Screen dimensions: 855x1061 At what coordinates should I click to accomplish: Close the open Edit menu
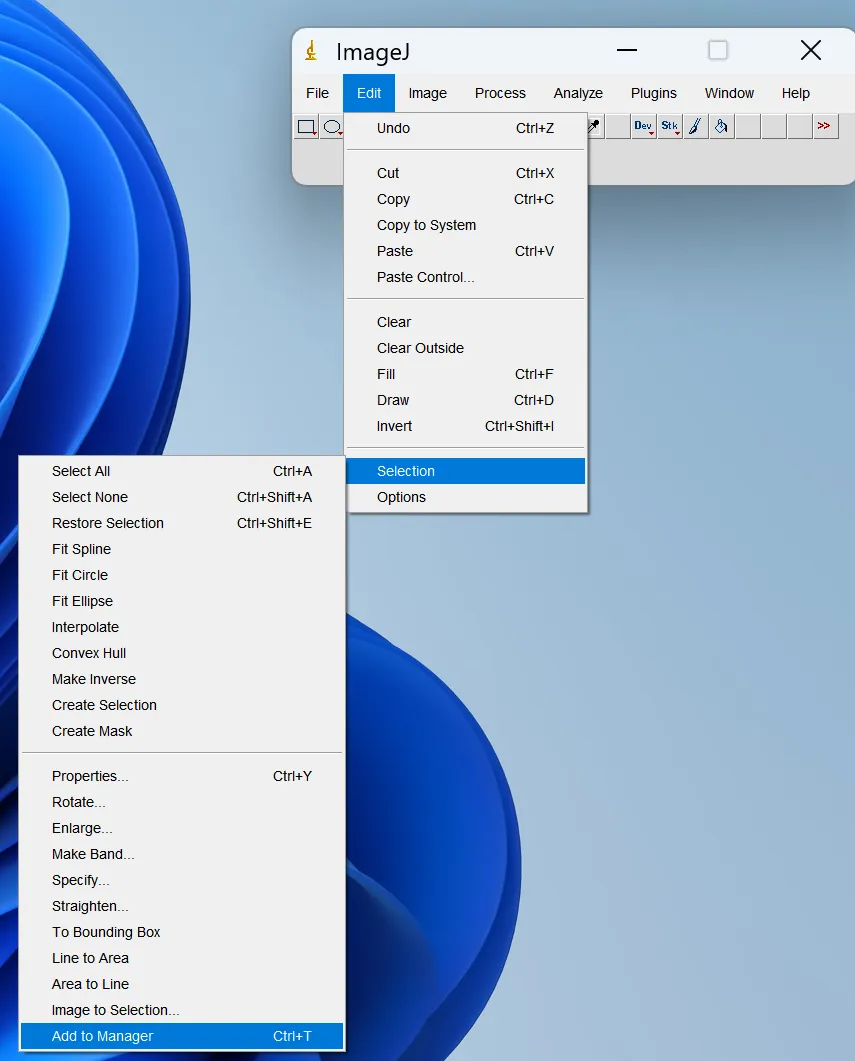(369, 93)
